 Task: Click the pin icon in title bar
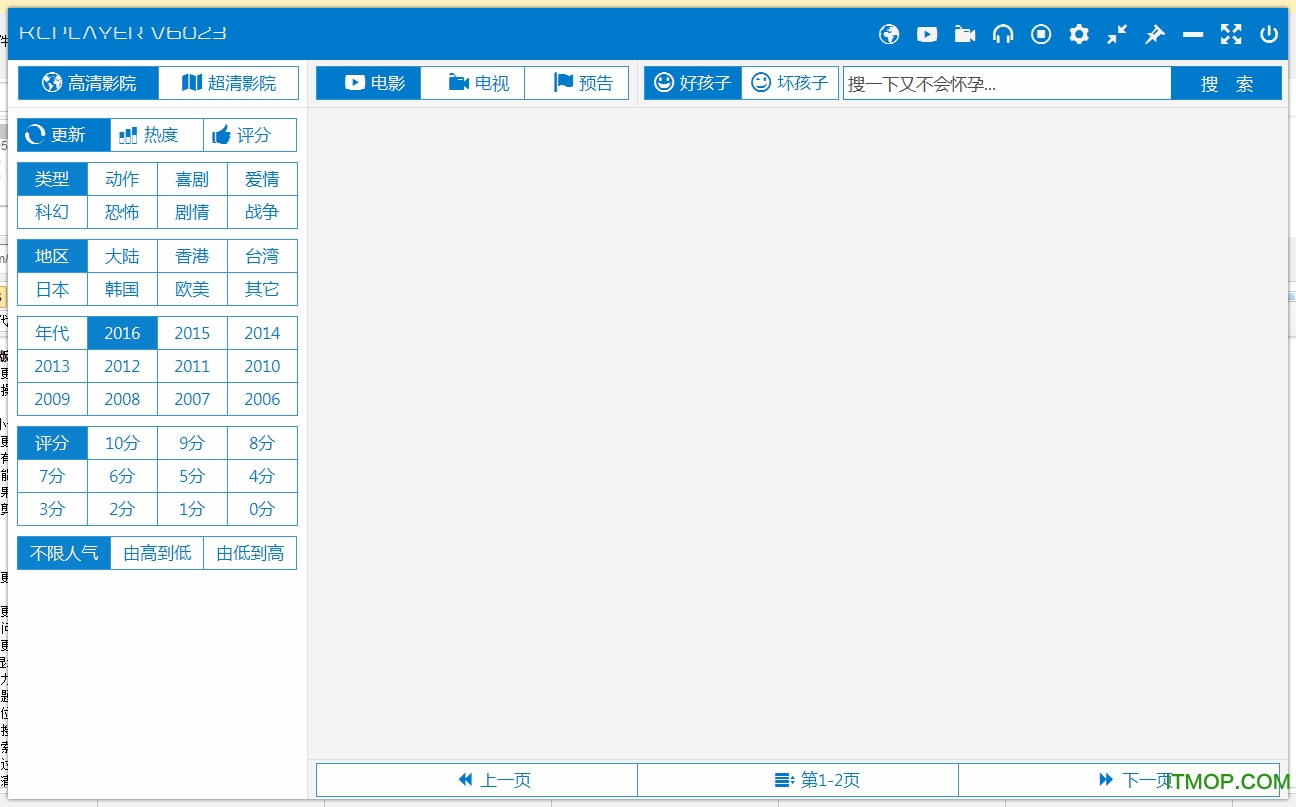point(1155,34)
